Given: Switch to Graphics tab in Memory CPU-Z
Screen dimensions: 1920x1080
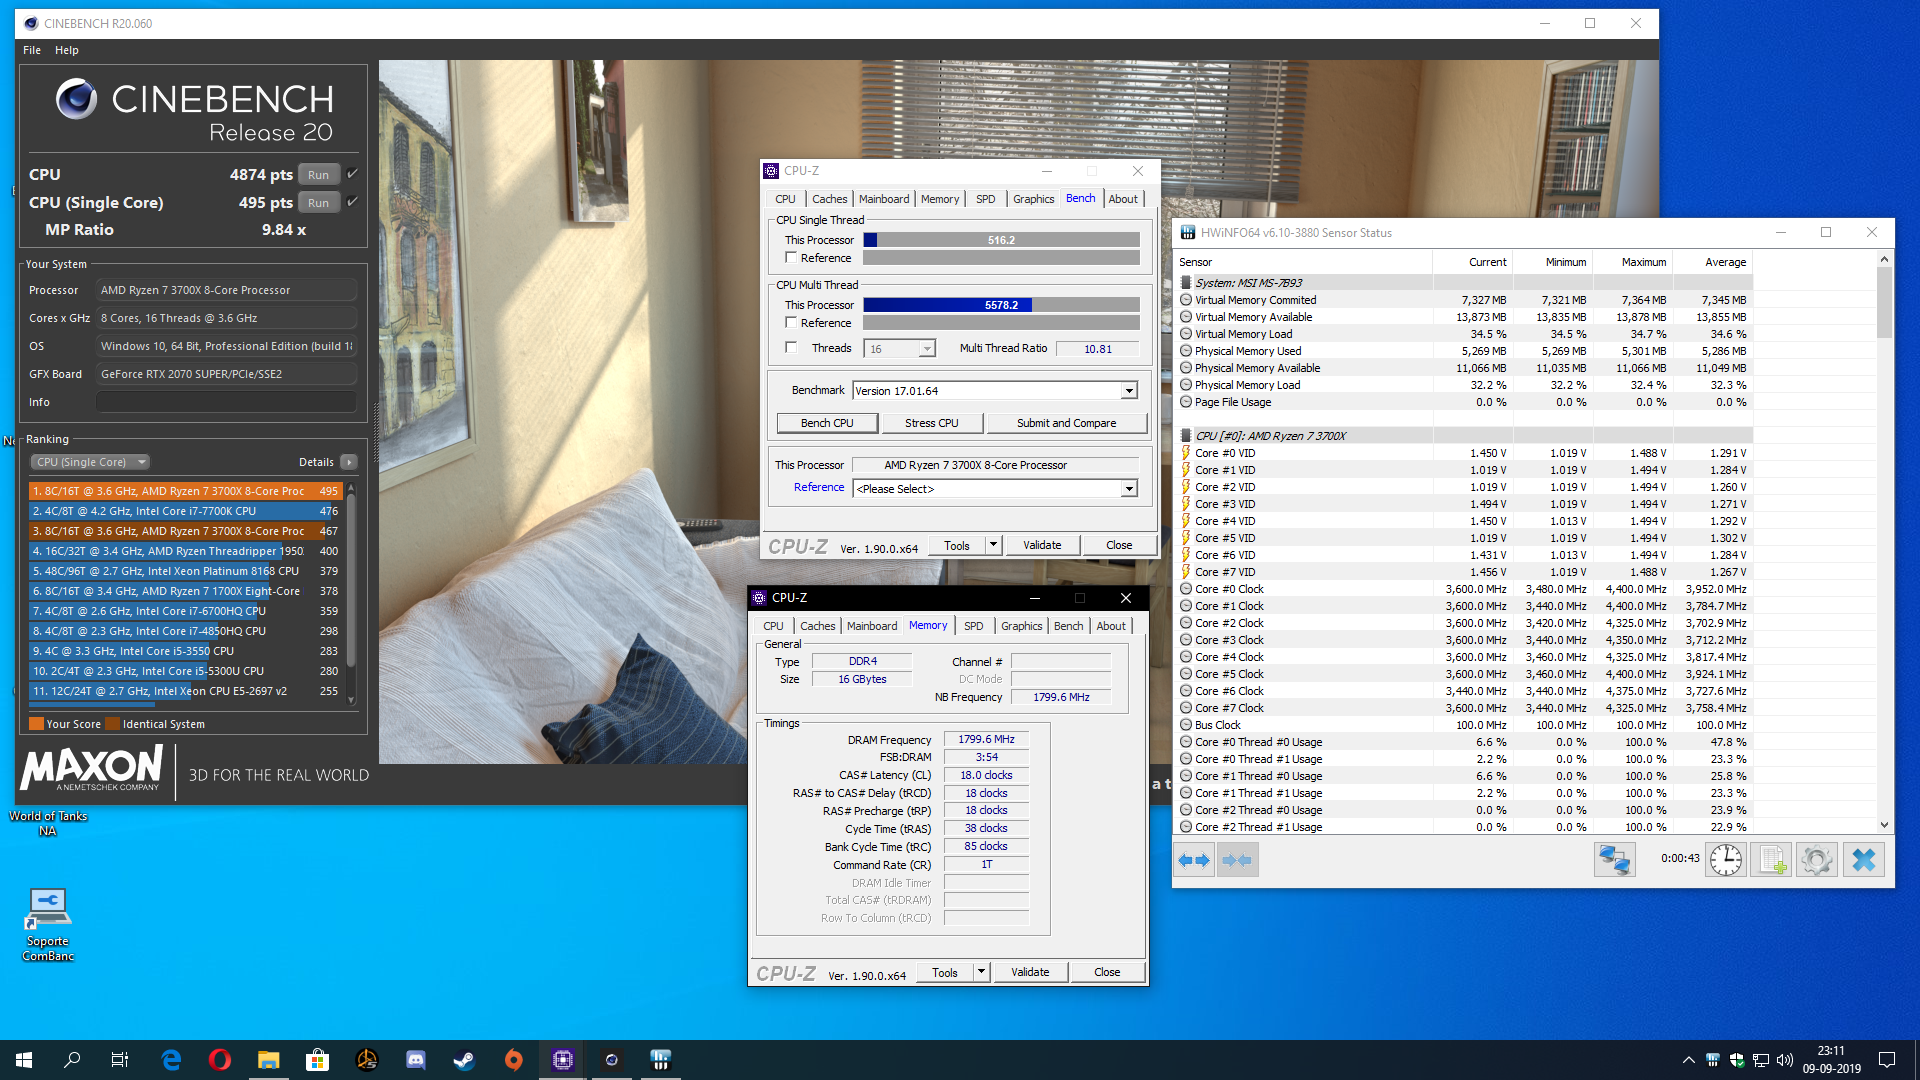Looking at the screenshot, I should click(1021, 626).
